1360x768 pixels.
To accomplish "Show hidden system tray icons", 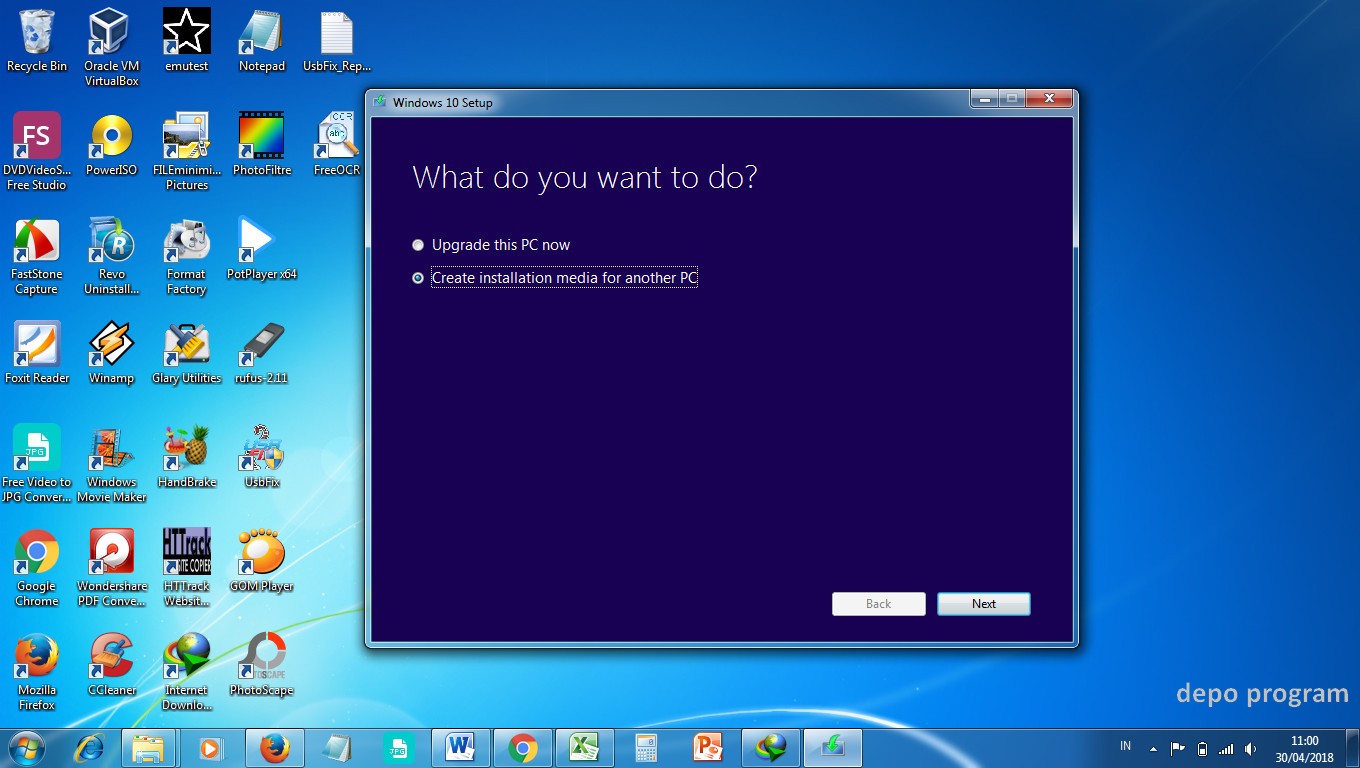I will pos(1153,748).
